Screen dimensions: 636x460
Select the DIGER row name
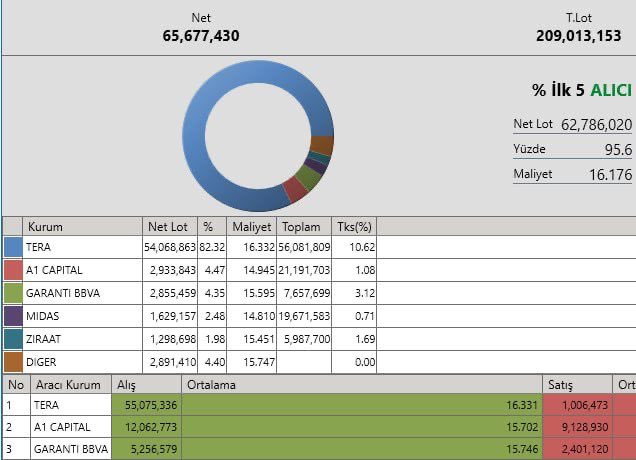41,362
